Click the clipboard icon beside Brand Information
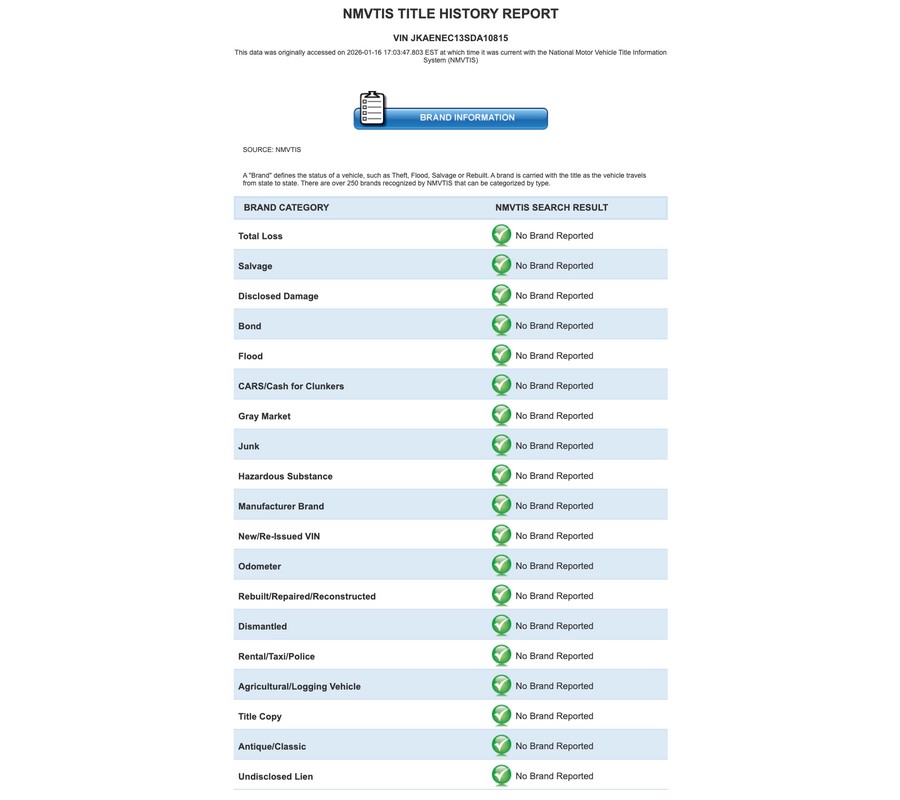Screen dimensions: 900x800 372,108
